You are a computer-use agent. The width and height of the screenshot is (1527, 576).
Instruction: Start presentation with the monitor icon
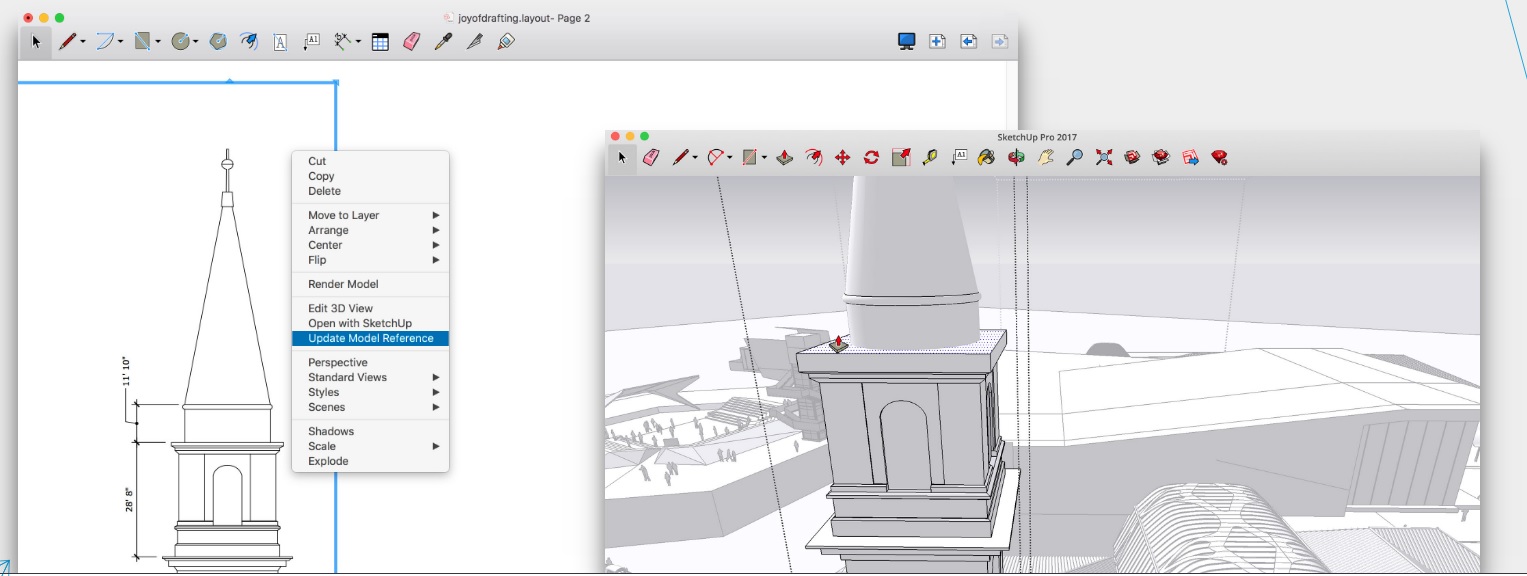906,42
